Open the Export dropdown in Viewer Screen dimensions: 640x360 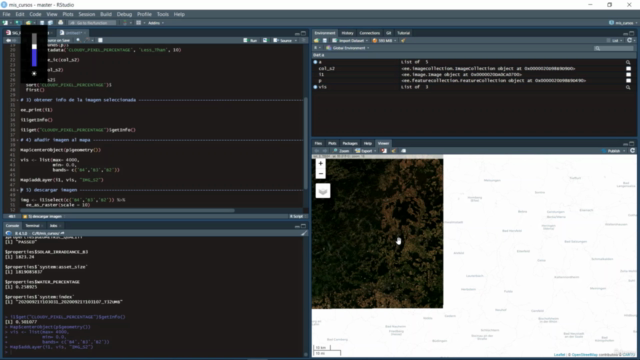click(x=366, y=151)
